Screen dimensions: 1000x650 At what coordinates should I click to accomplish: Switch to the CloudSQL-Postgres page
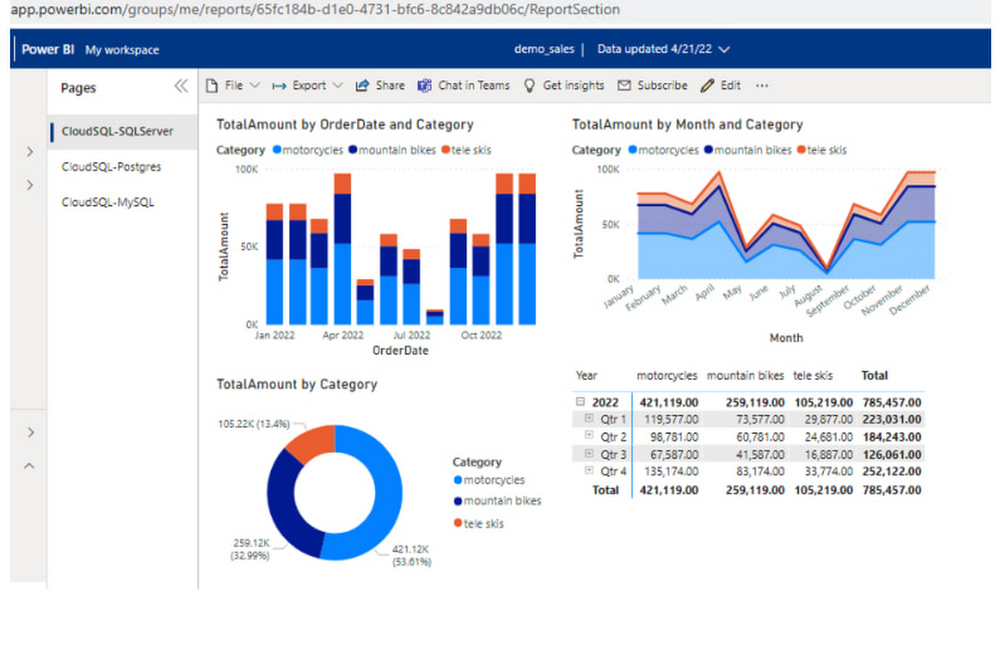click(x=111, y=167)
